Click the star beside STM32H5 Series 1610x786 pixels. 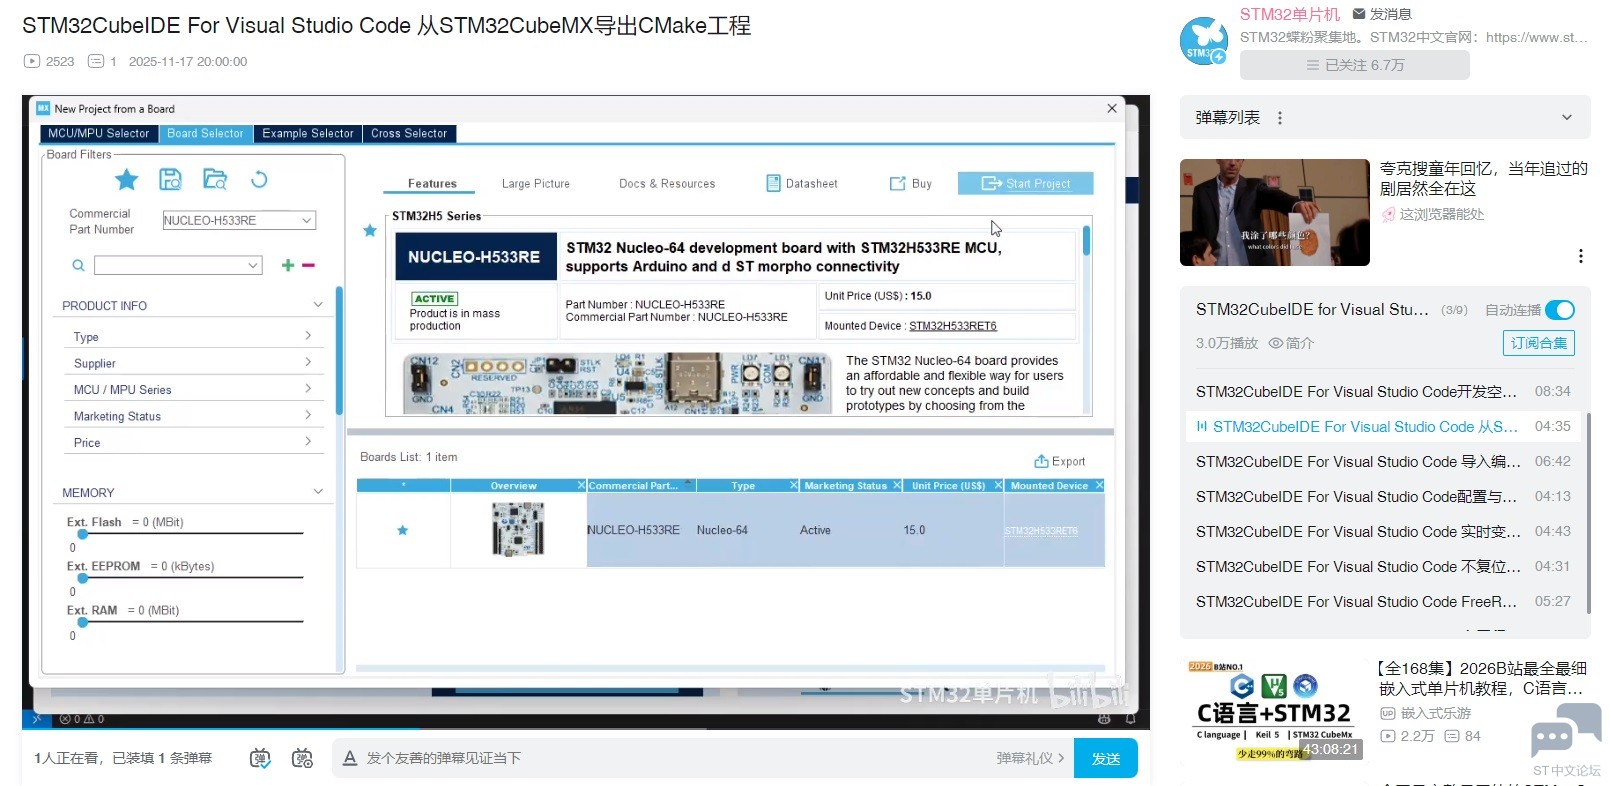(370, 230)
